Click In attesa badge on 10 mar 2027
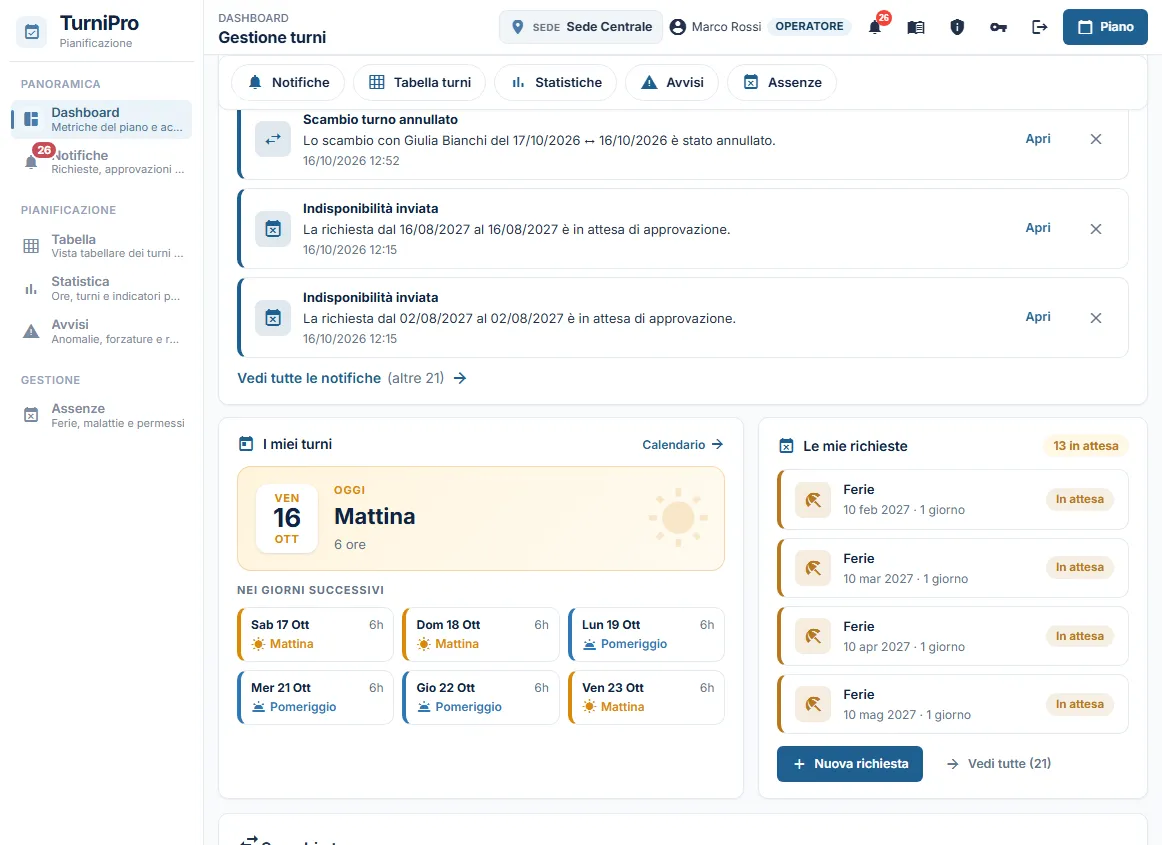The image size is (1162, 845). pyautogui.click(x=1080, y=567)
